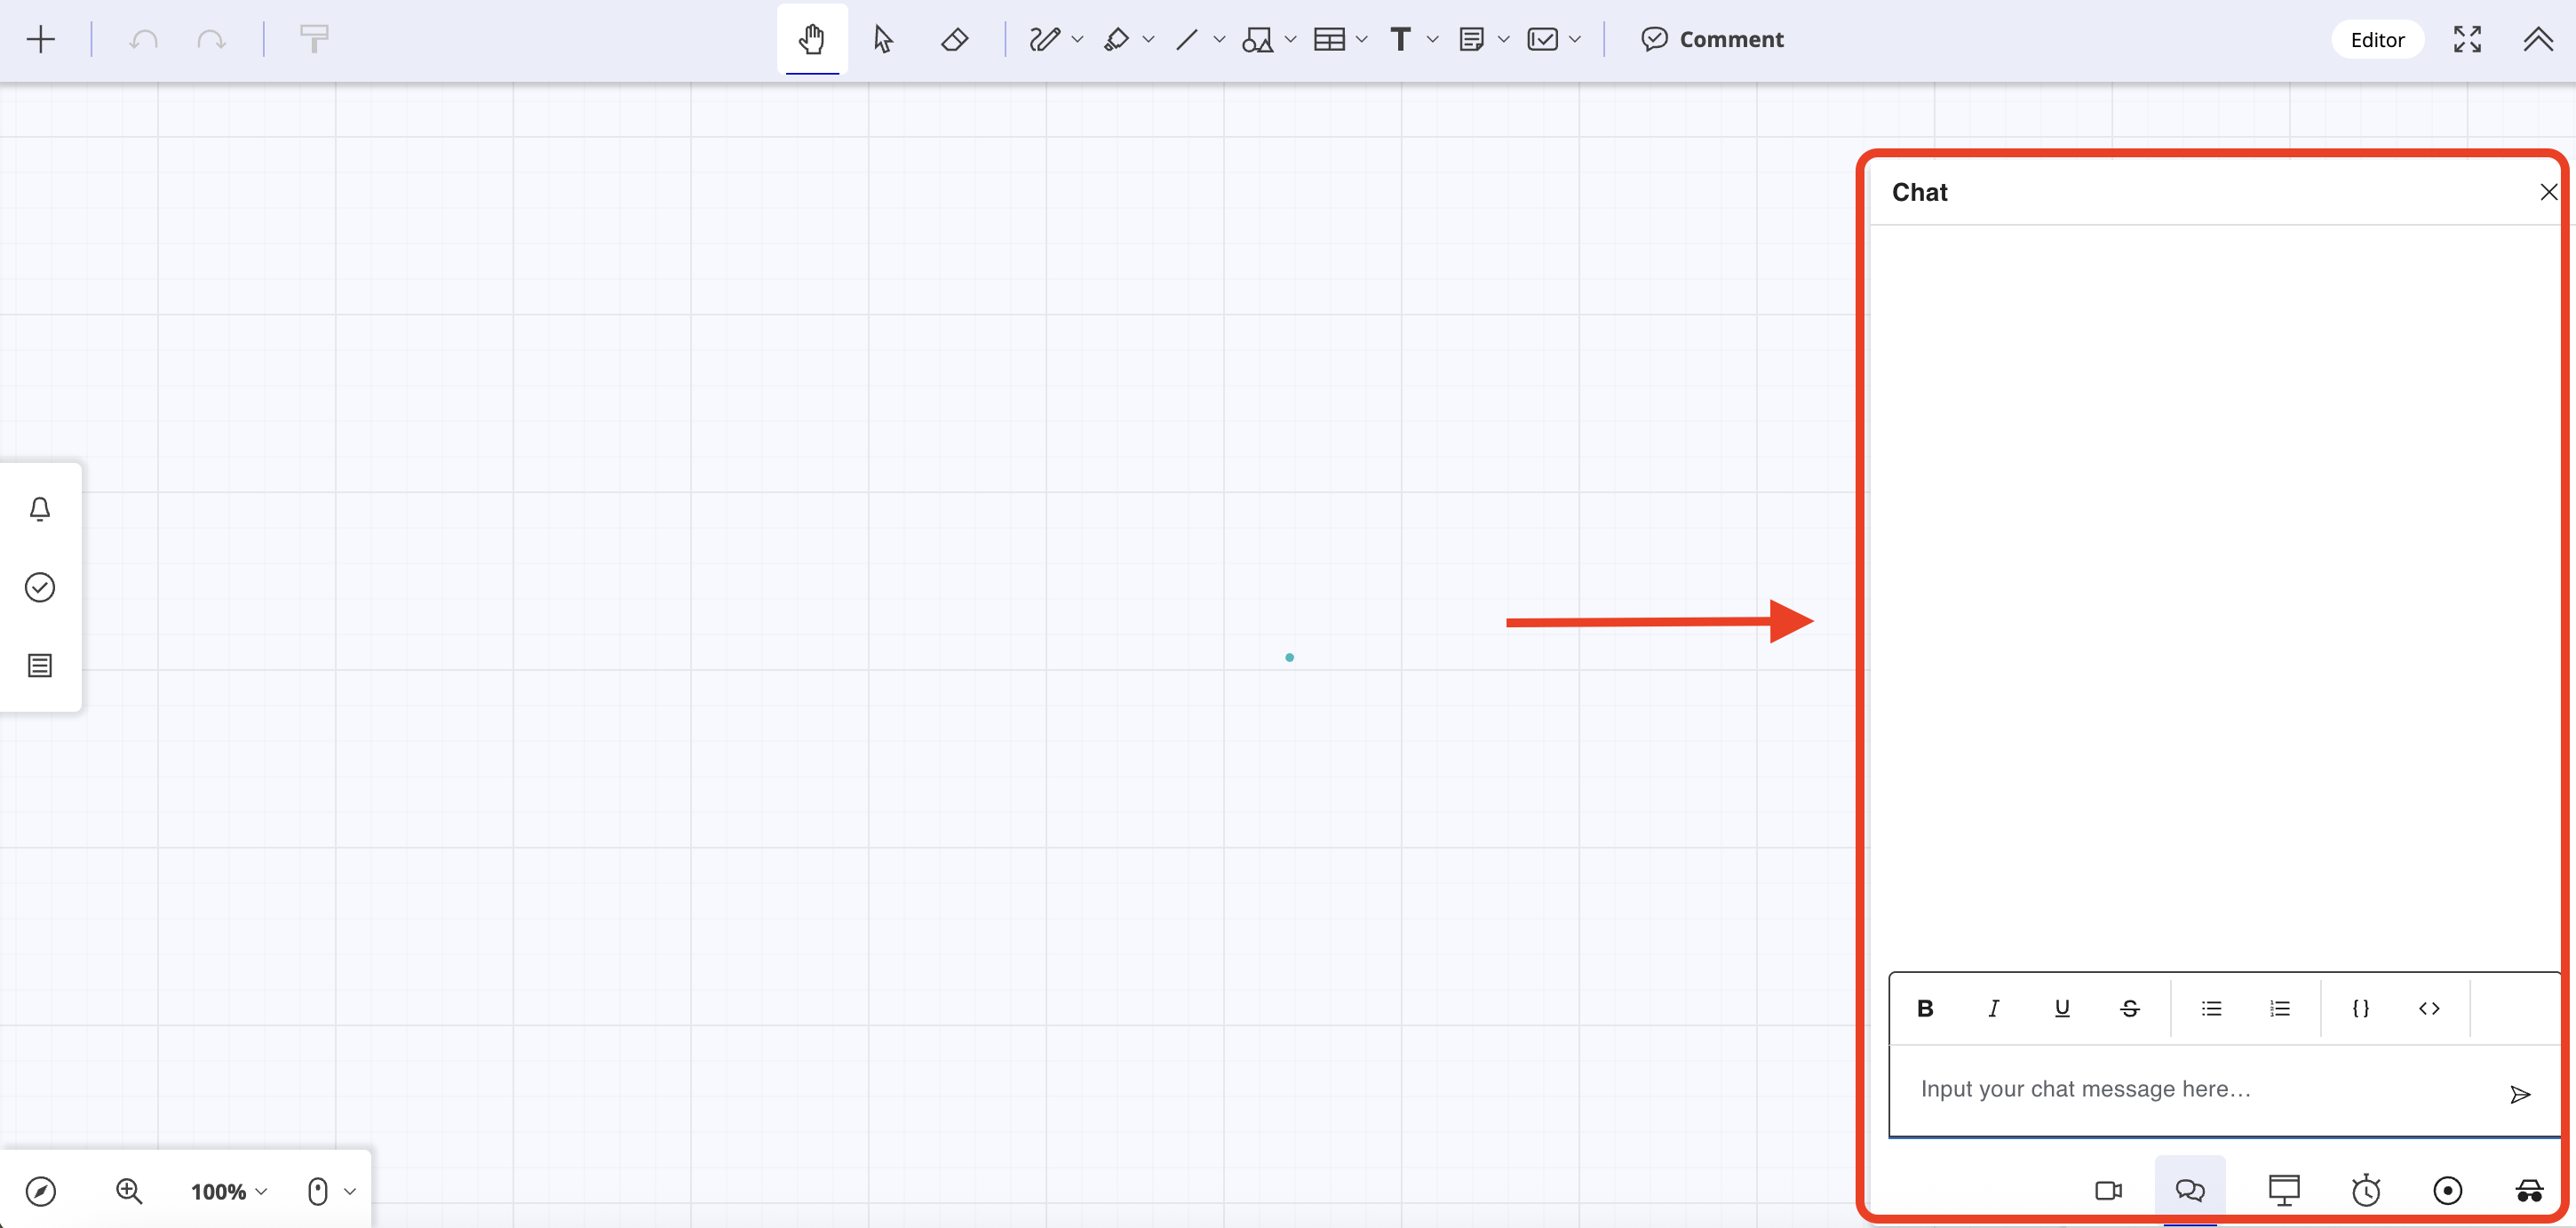The image size is (2576, 1228).
Task: Open pen tool options dropdown
Action: pyautogui.click(x=1077, y=40)
